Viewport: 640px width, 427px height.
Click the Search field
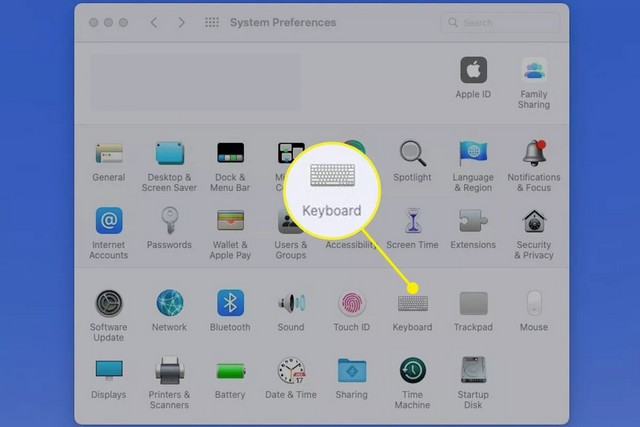point(500,22)
